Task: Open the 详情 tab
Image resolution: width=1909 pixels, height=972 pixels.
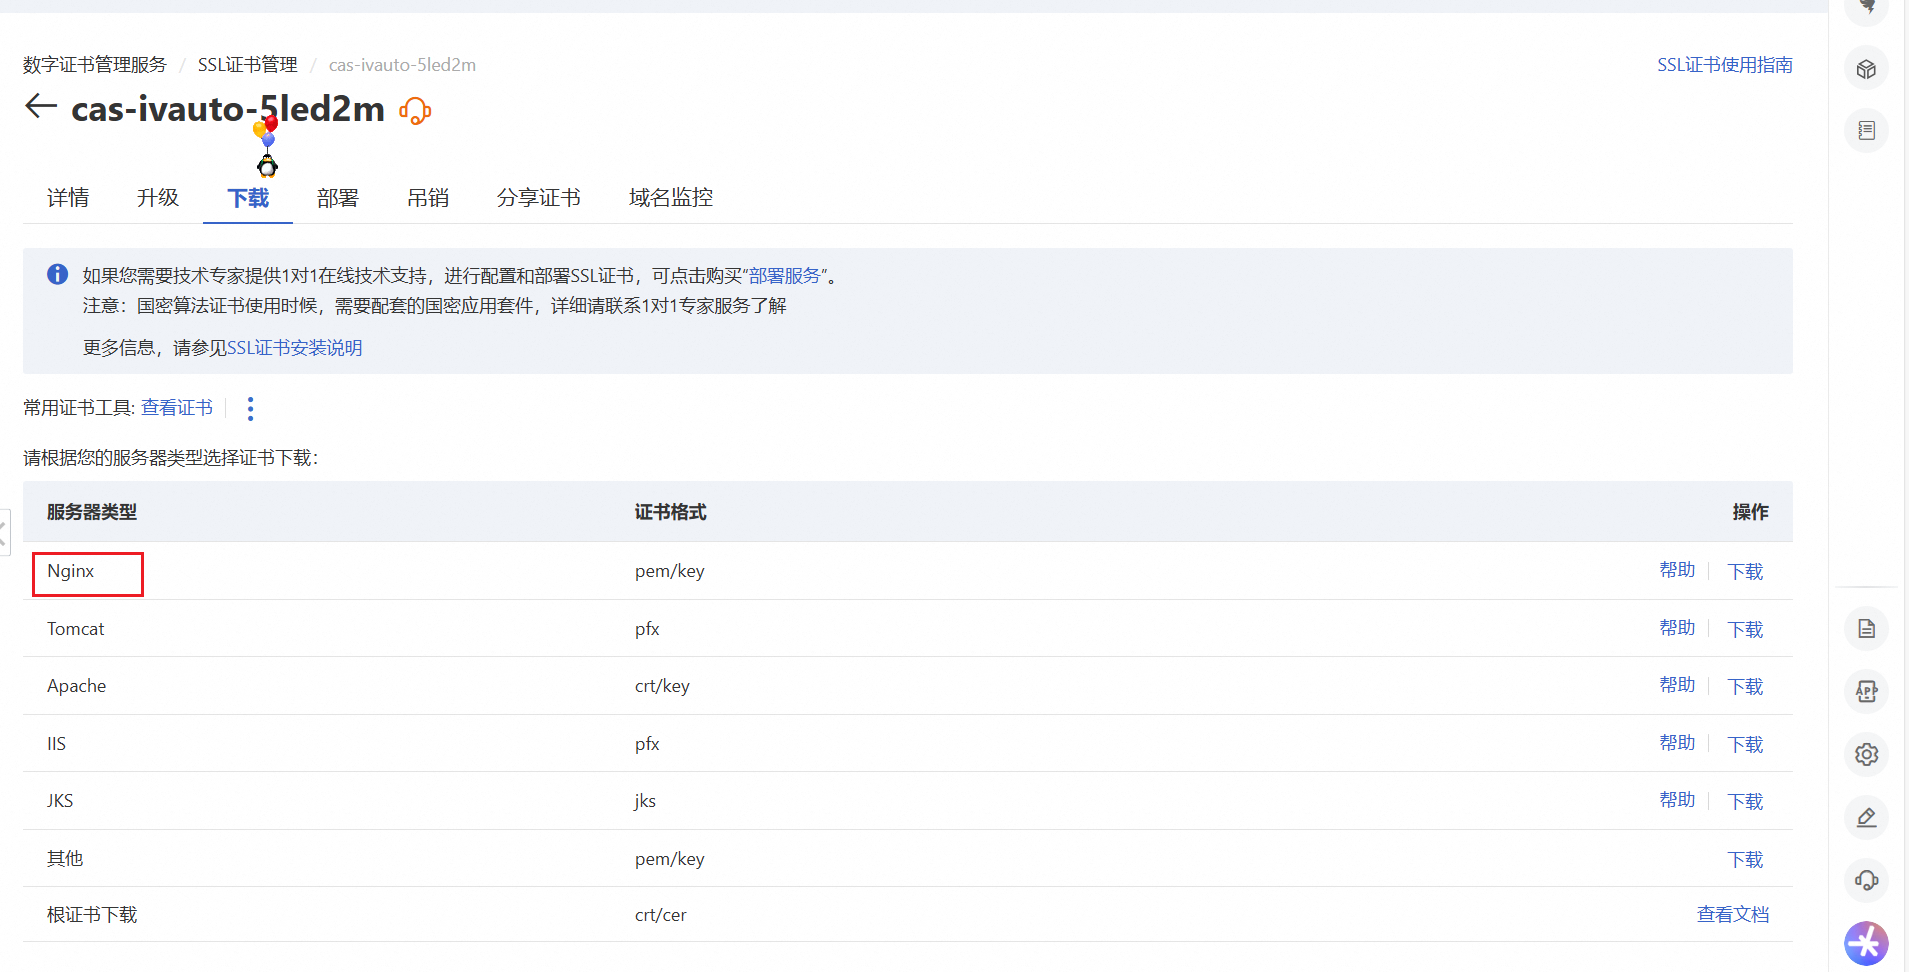Action: (68, 198)
